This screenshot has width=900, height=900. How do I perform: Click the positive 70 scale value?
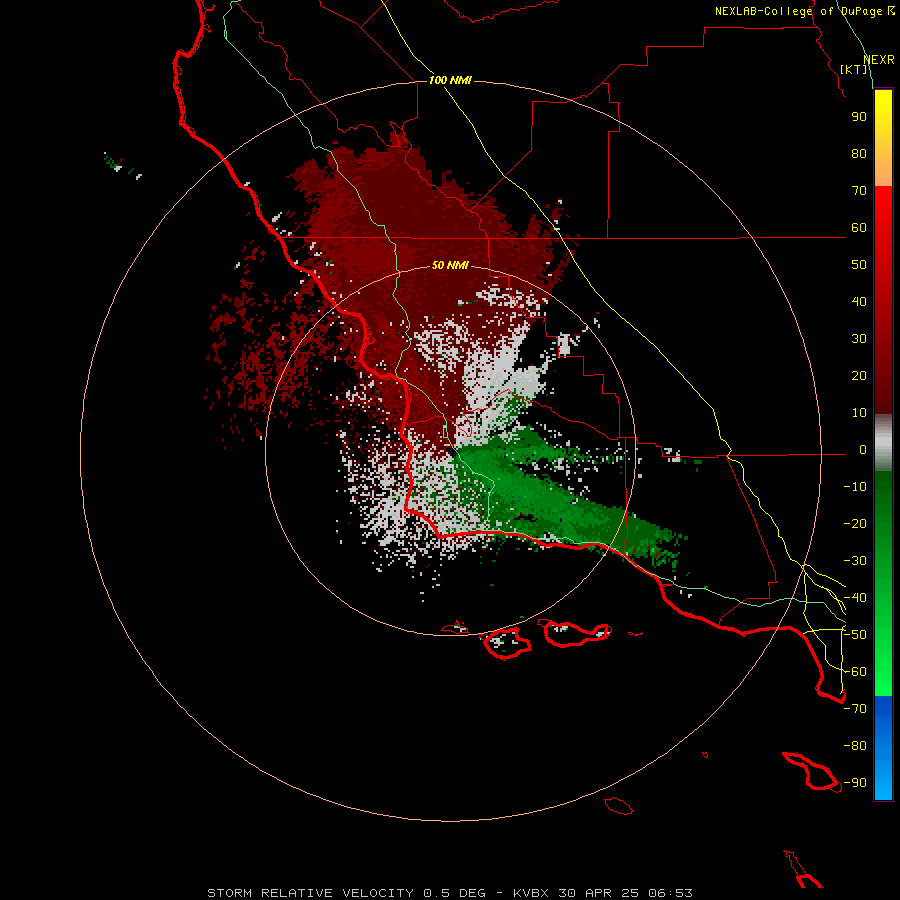[859, 191]
